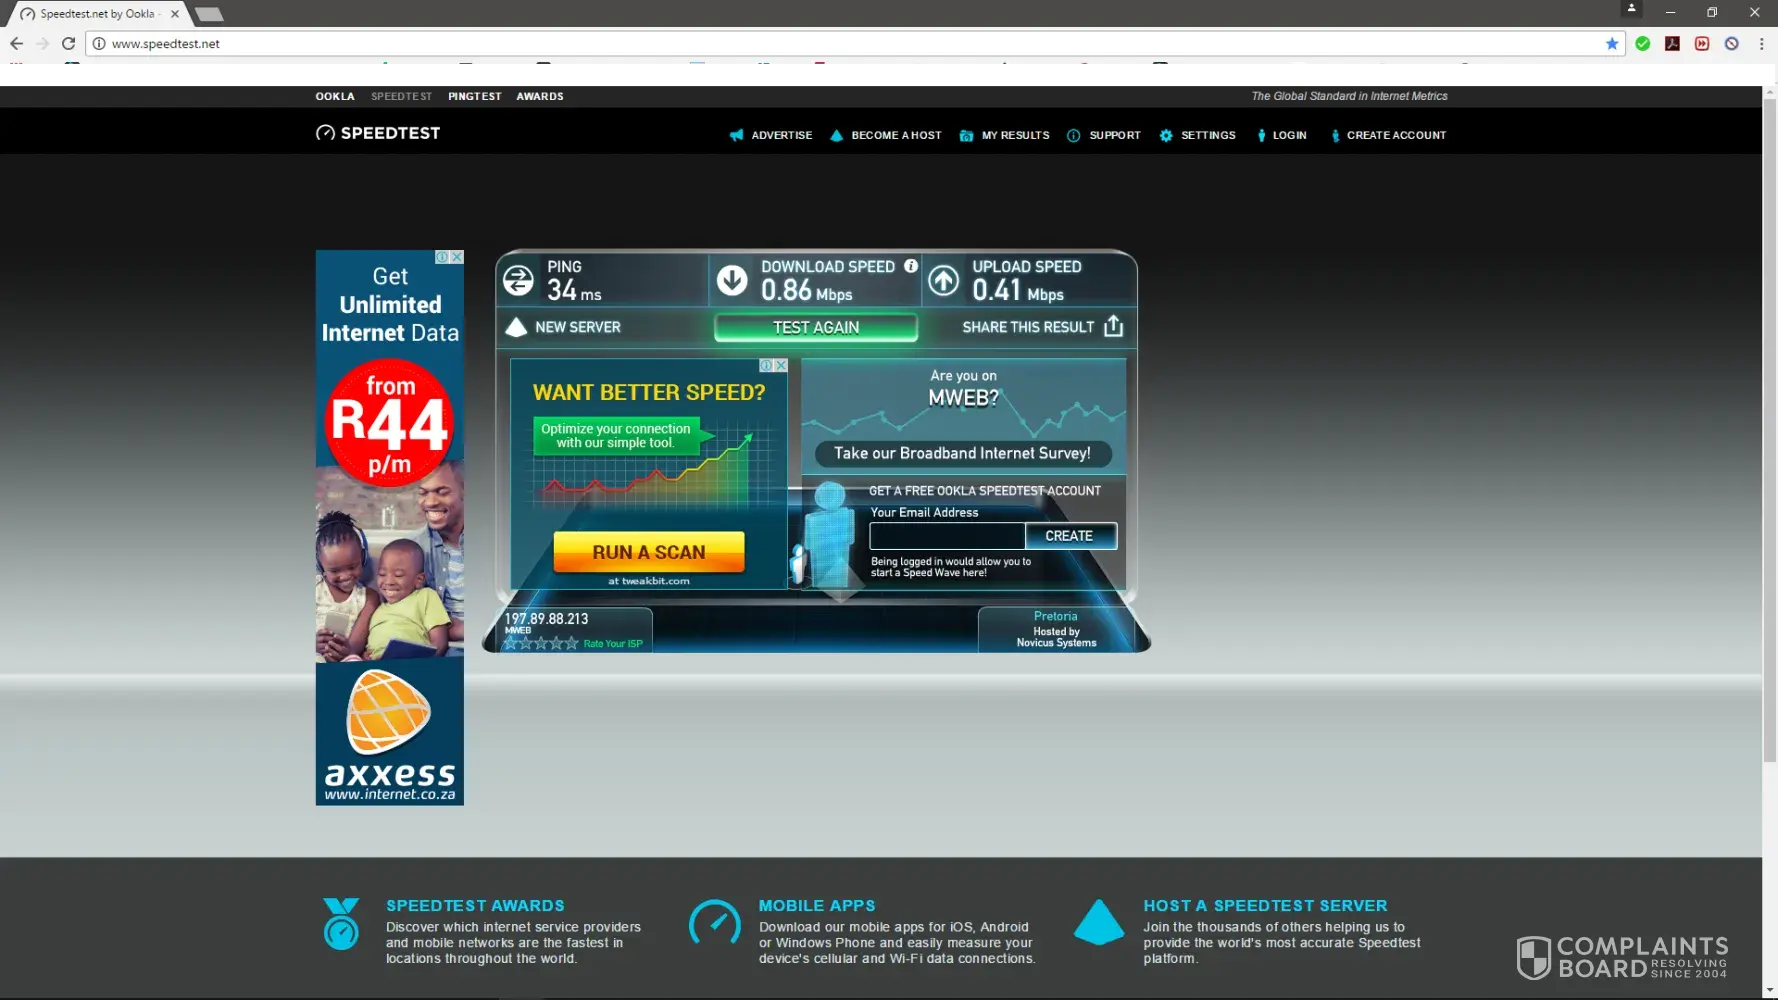Open the Chrome three-dot menu
Viewport: 1778px width, 1000px height.
[x=1761, y=44]
